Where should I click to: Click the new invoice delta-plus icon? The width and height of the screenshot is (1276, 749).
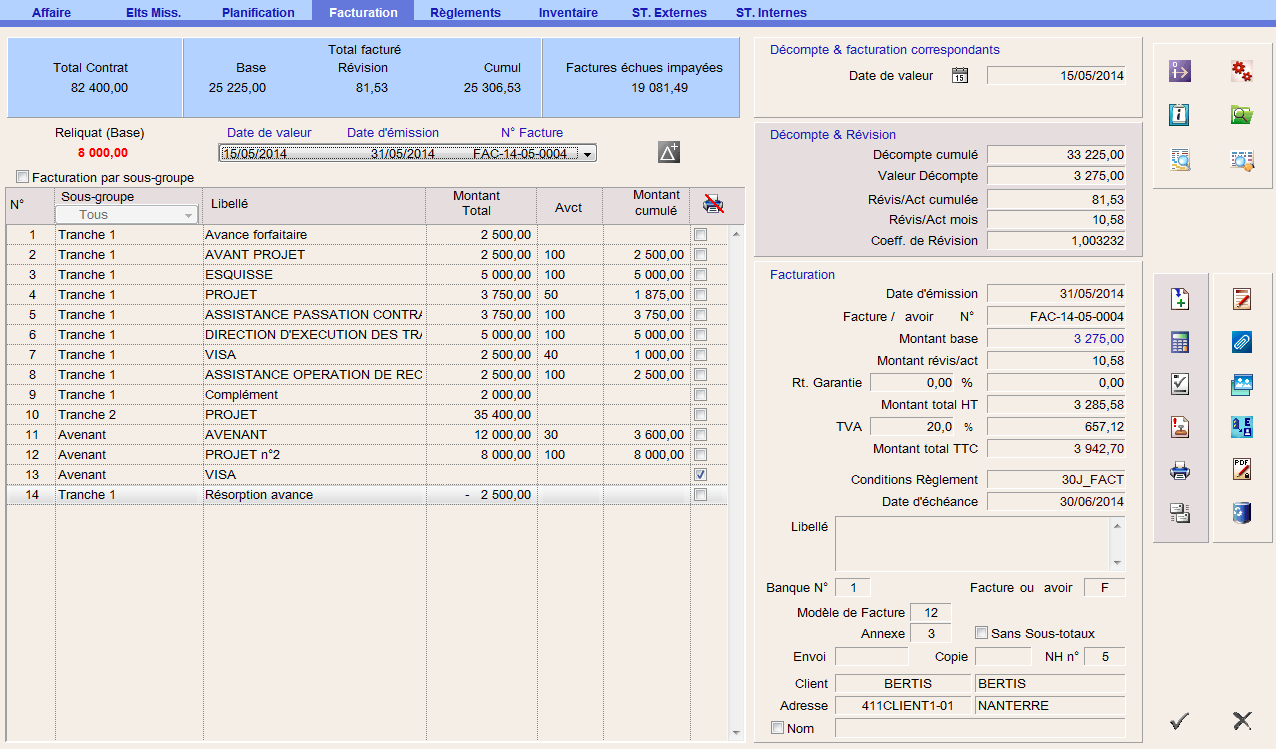pyautogui.click(x=669, y=152)
